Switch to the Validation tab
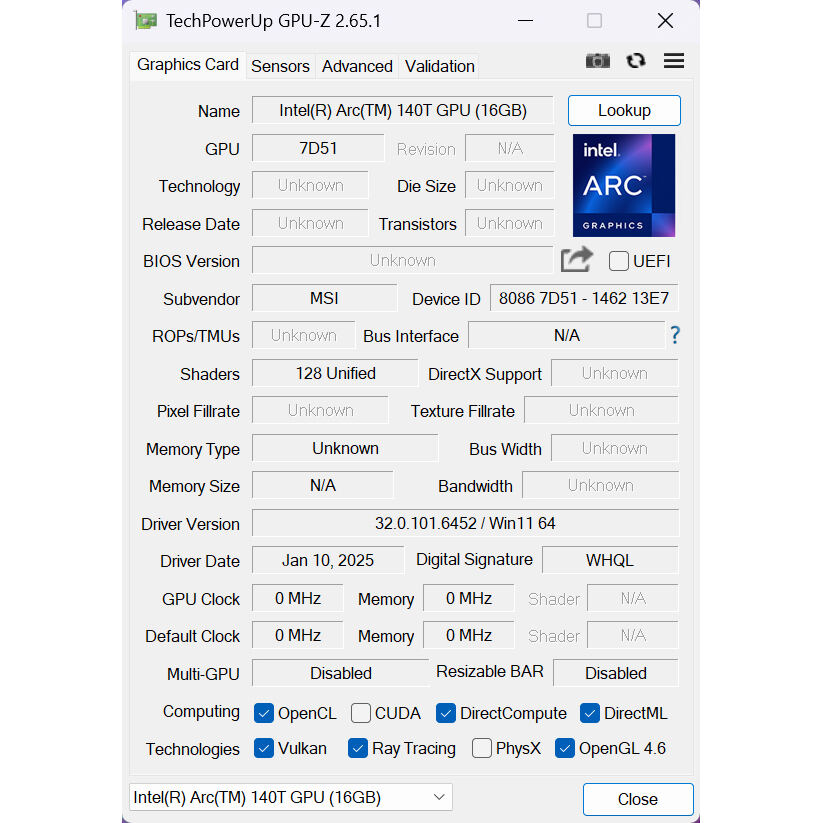This screenshot has width=823, height=823. [x=440, y=67]
